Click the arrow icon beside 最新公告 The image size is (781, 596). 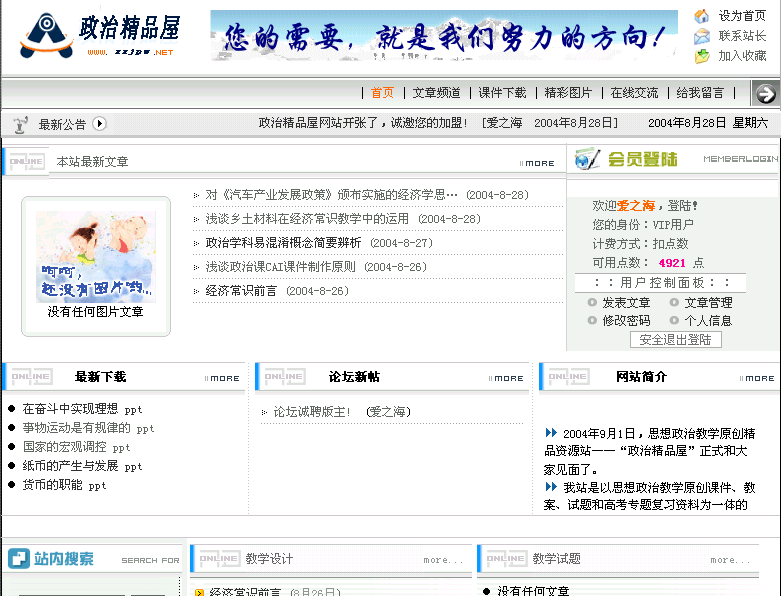pyautogui.click(x=99, y=124)
